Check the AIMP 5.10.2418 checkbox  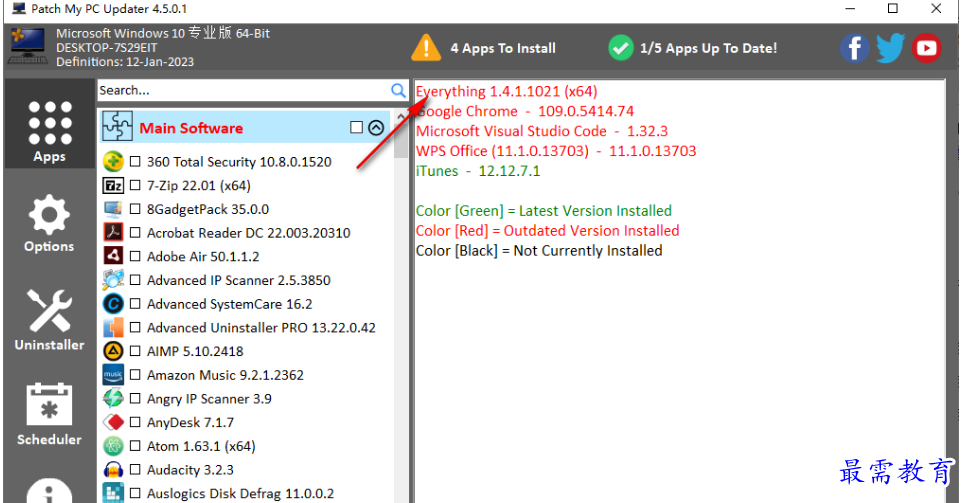[135, 351]
